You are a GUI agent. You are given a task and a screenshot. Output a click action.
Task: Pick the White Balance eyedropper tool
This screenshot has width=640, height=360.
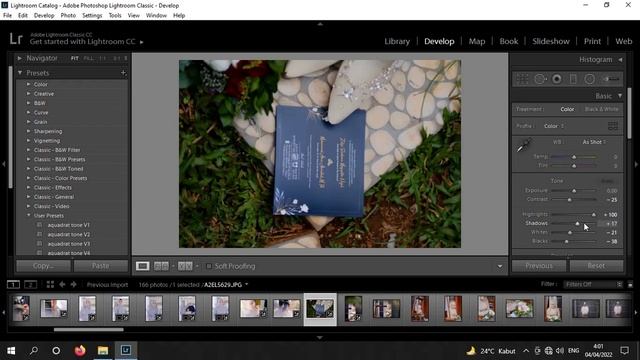click(523, 145)
